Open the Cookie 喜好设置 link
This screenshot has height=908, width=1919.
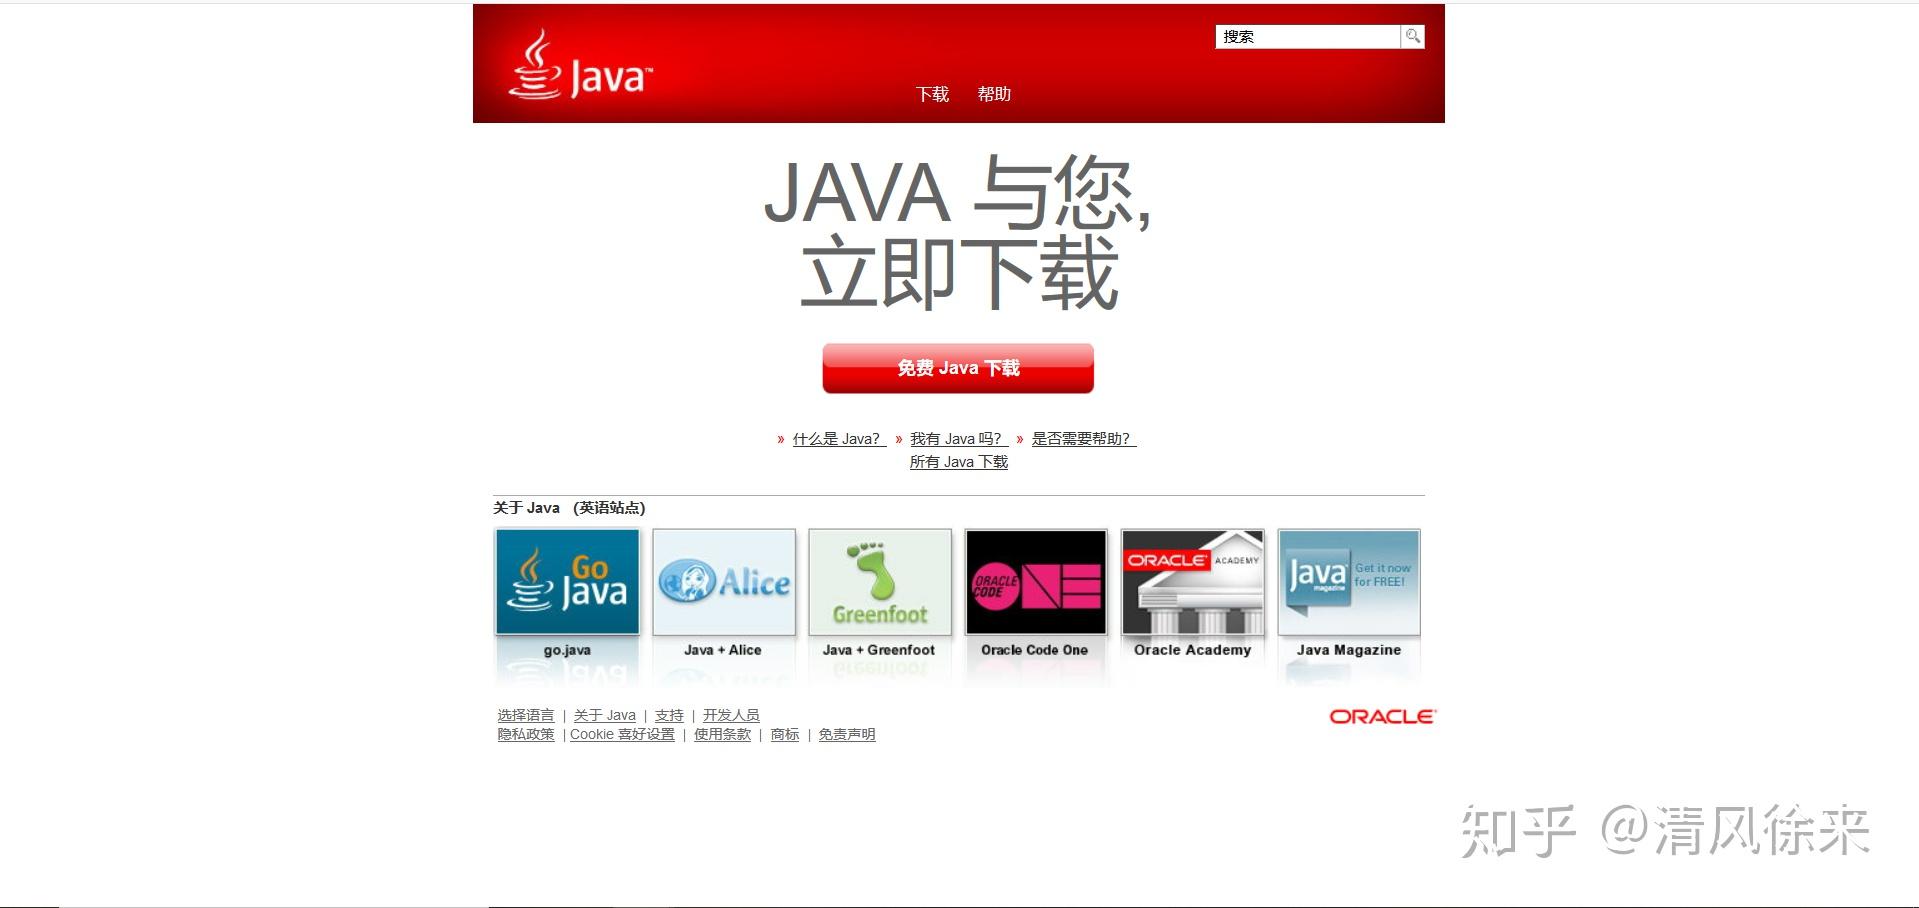click(x=621, y=734)
